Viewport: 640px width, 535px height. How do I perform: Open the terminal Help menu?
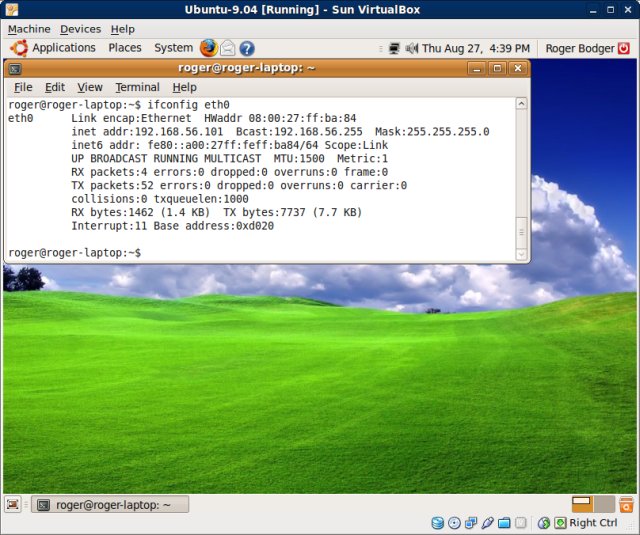[184, 87]
